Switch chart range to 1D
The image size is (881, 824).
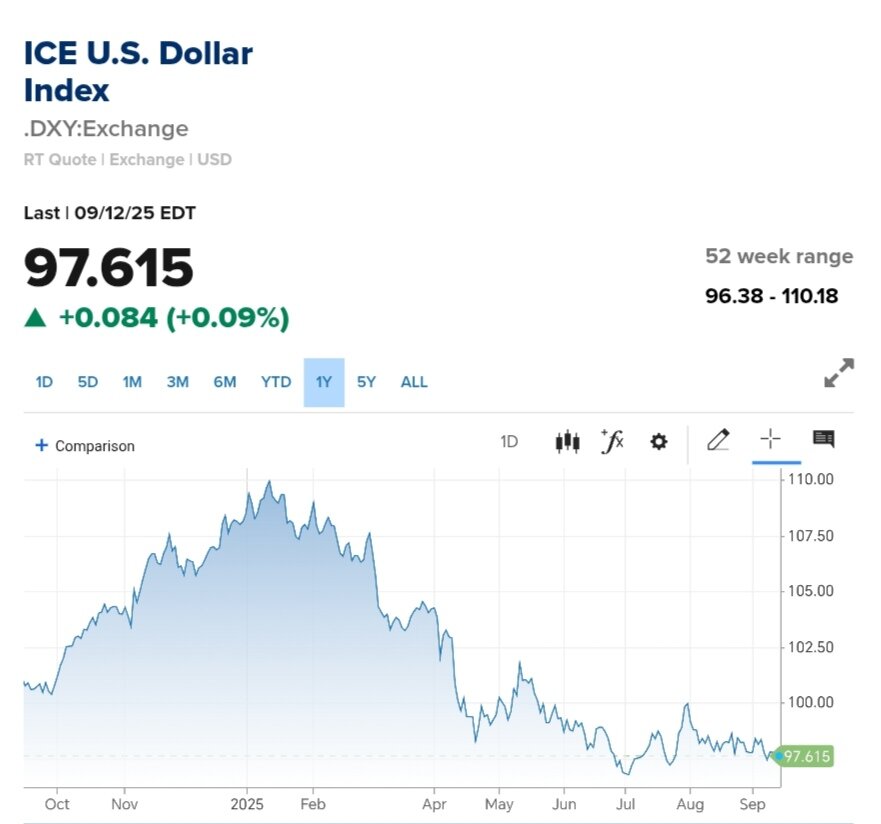(x=44, y=382)
